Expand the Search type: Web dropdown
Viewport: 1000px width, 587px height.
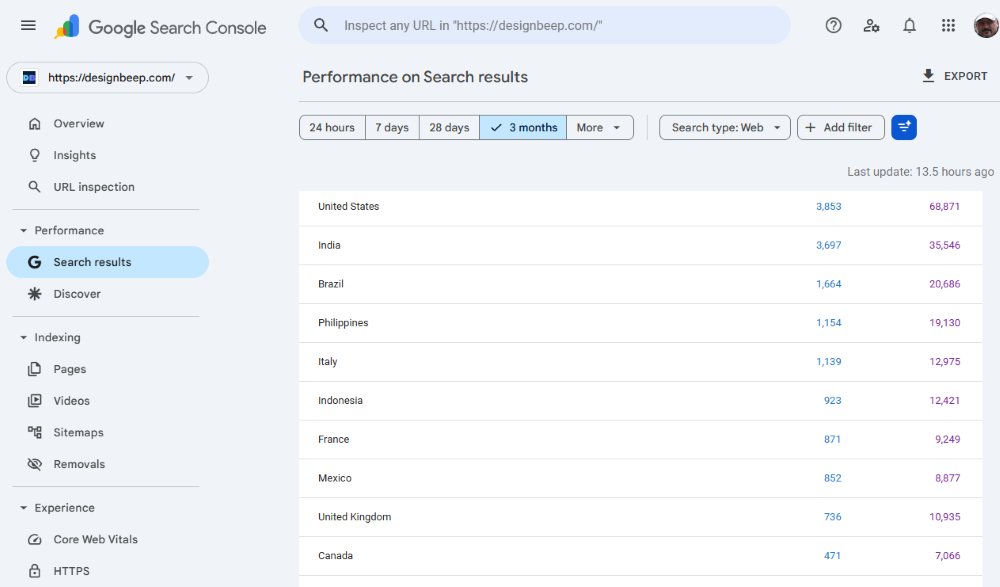pyautogui.click(x=725, y=127)
